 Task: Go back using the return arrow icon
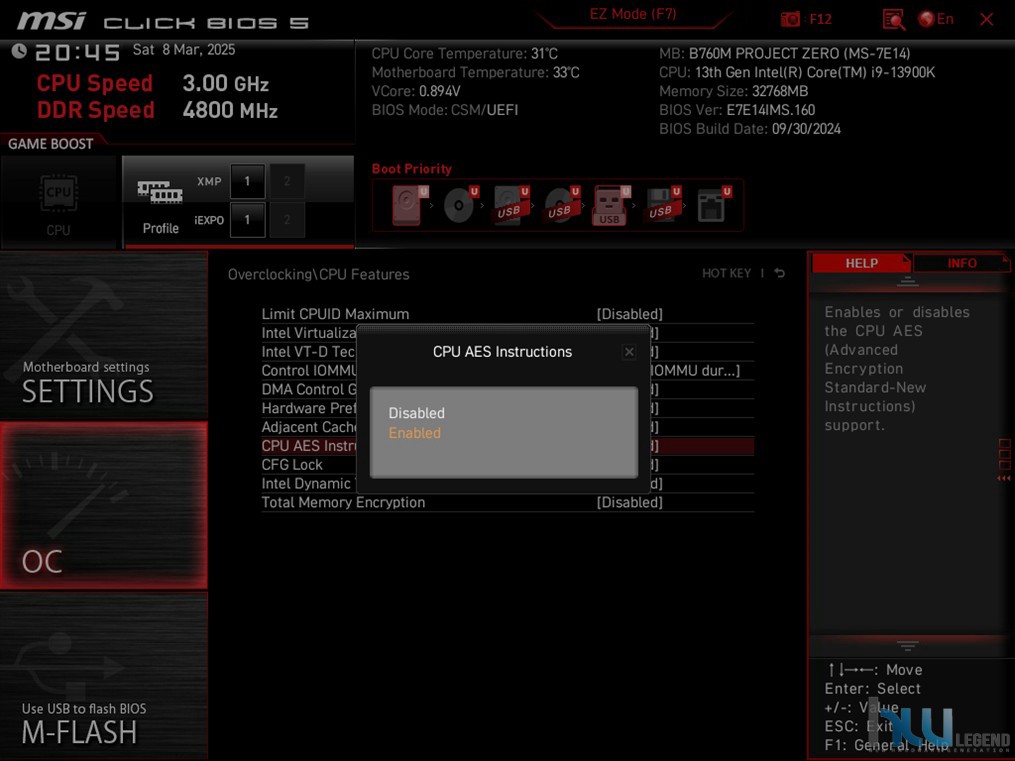[780, 273]
